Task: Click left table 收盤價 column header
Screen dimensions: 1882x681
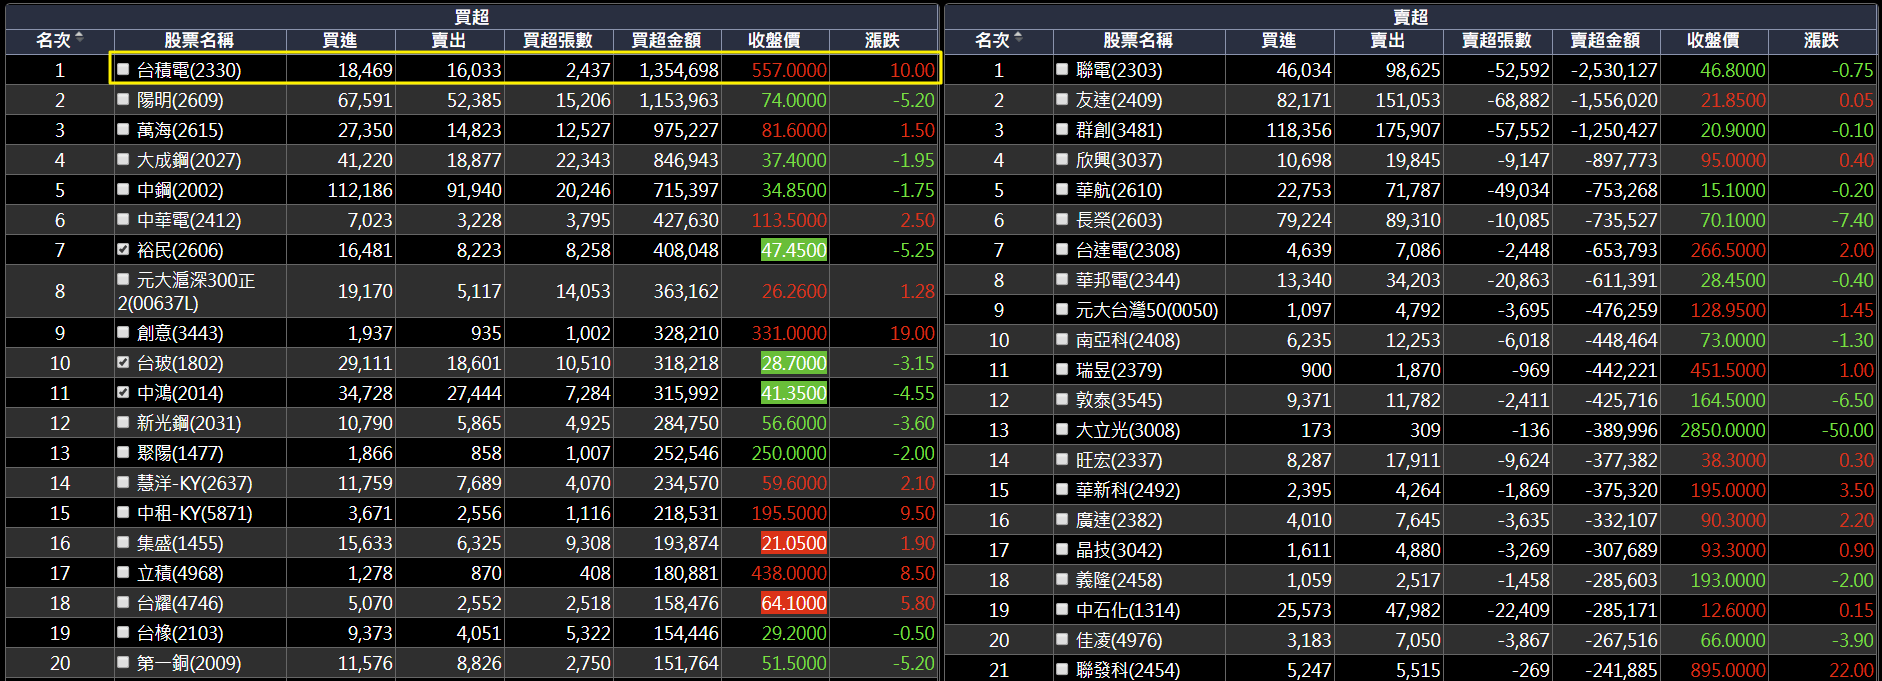Action: click(774, 40)
